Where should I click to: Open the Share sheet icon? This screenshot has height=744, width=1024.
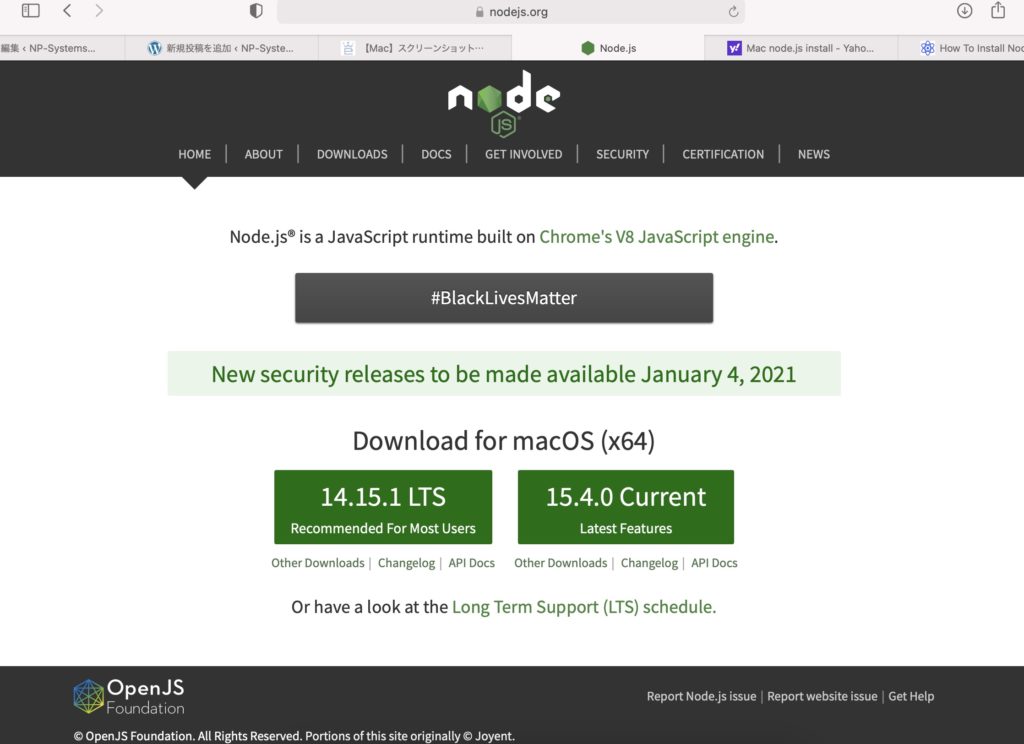(x=998, y=10)
